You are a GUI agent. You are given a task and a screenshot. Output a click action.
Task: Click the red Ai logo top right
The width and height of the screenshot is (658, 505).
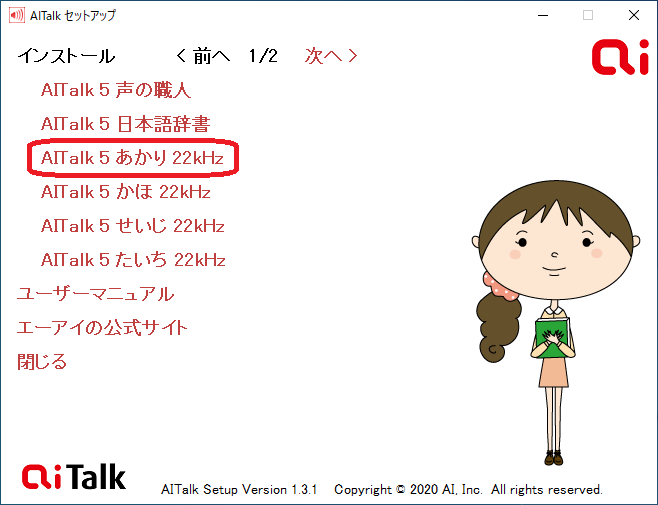620,57
